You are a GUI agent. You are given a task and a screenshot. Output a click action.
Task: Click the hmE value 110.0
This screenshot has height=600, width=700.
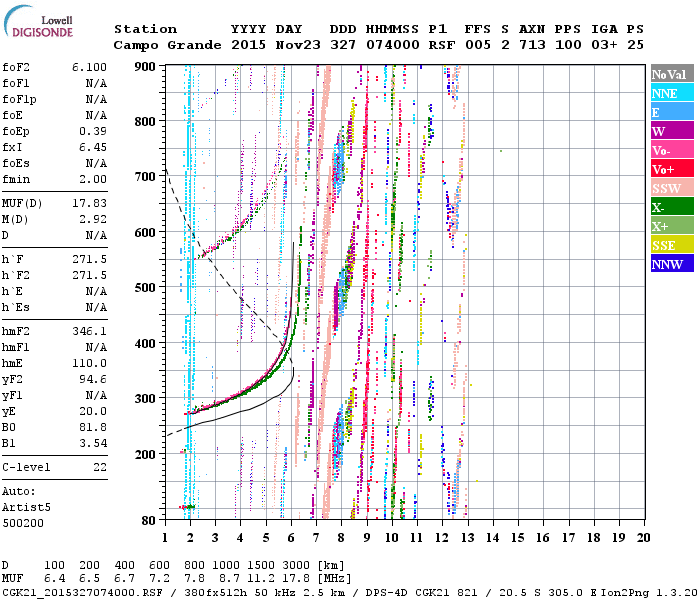pyautogui.click(x=89, y=363)
